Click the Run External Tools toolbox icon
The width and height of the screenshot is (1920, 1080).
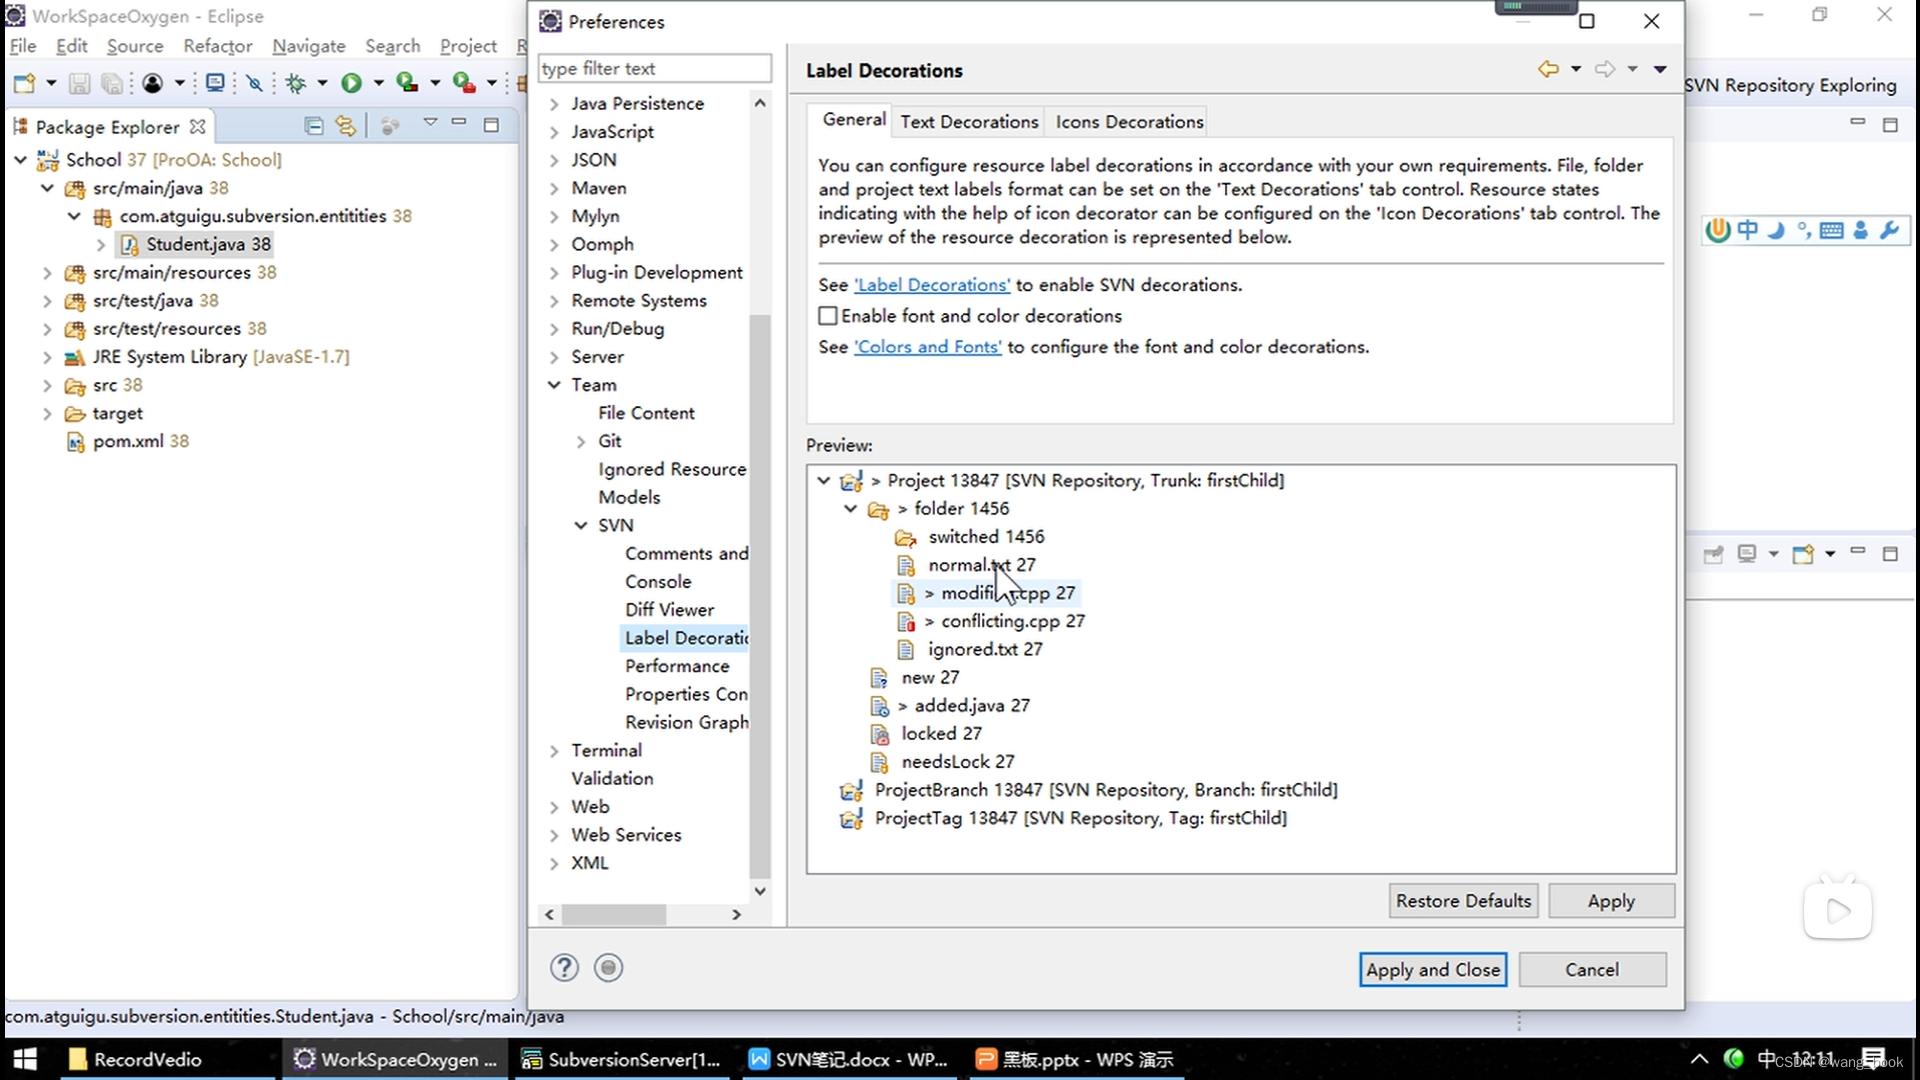pos(463,83)
